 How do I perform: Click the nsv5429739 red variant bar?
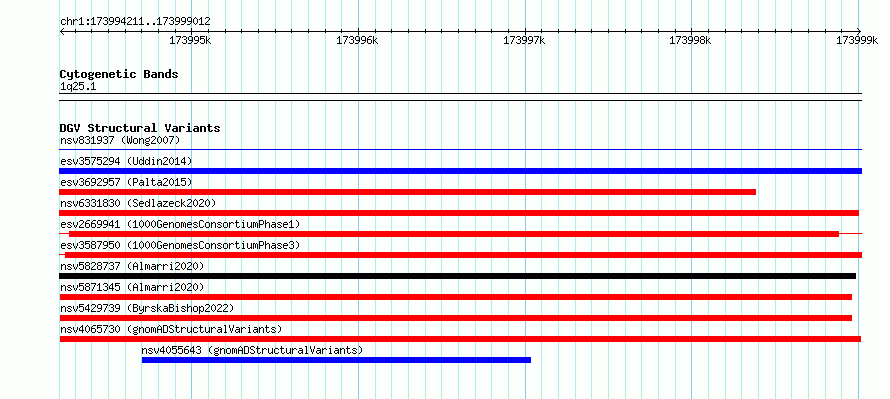coord(456,318)
